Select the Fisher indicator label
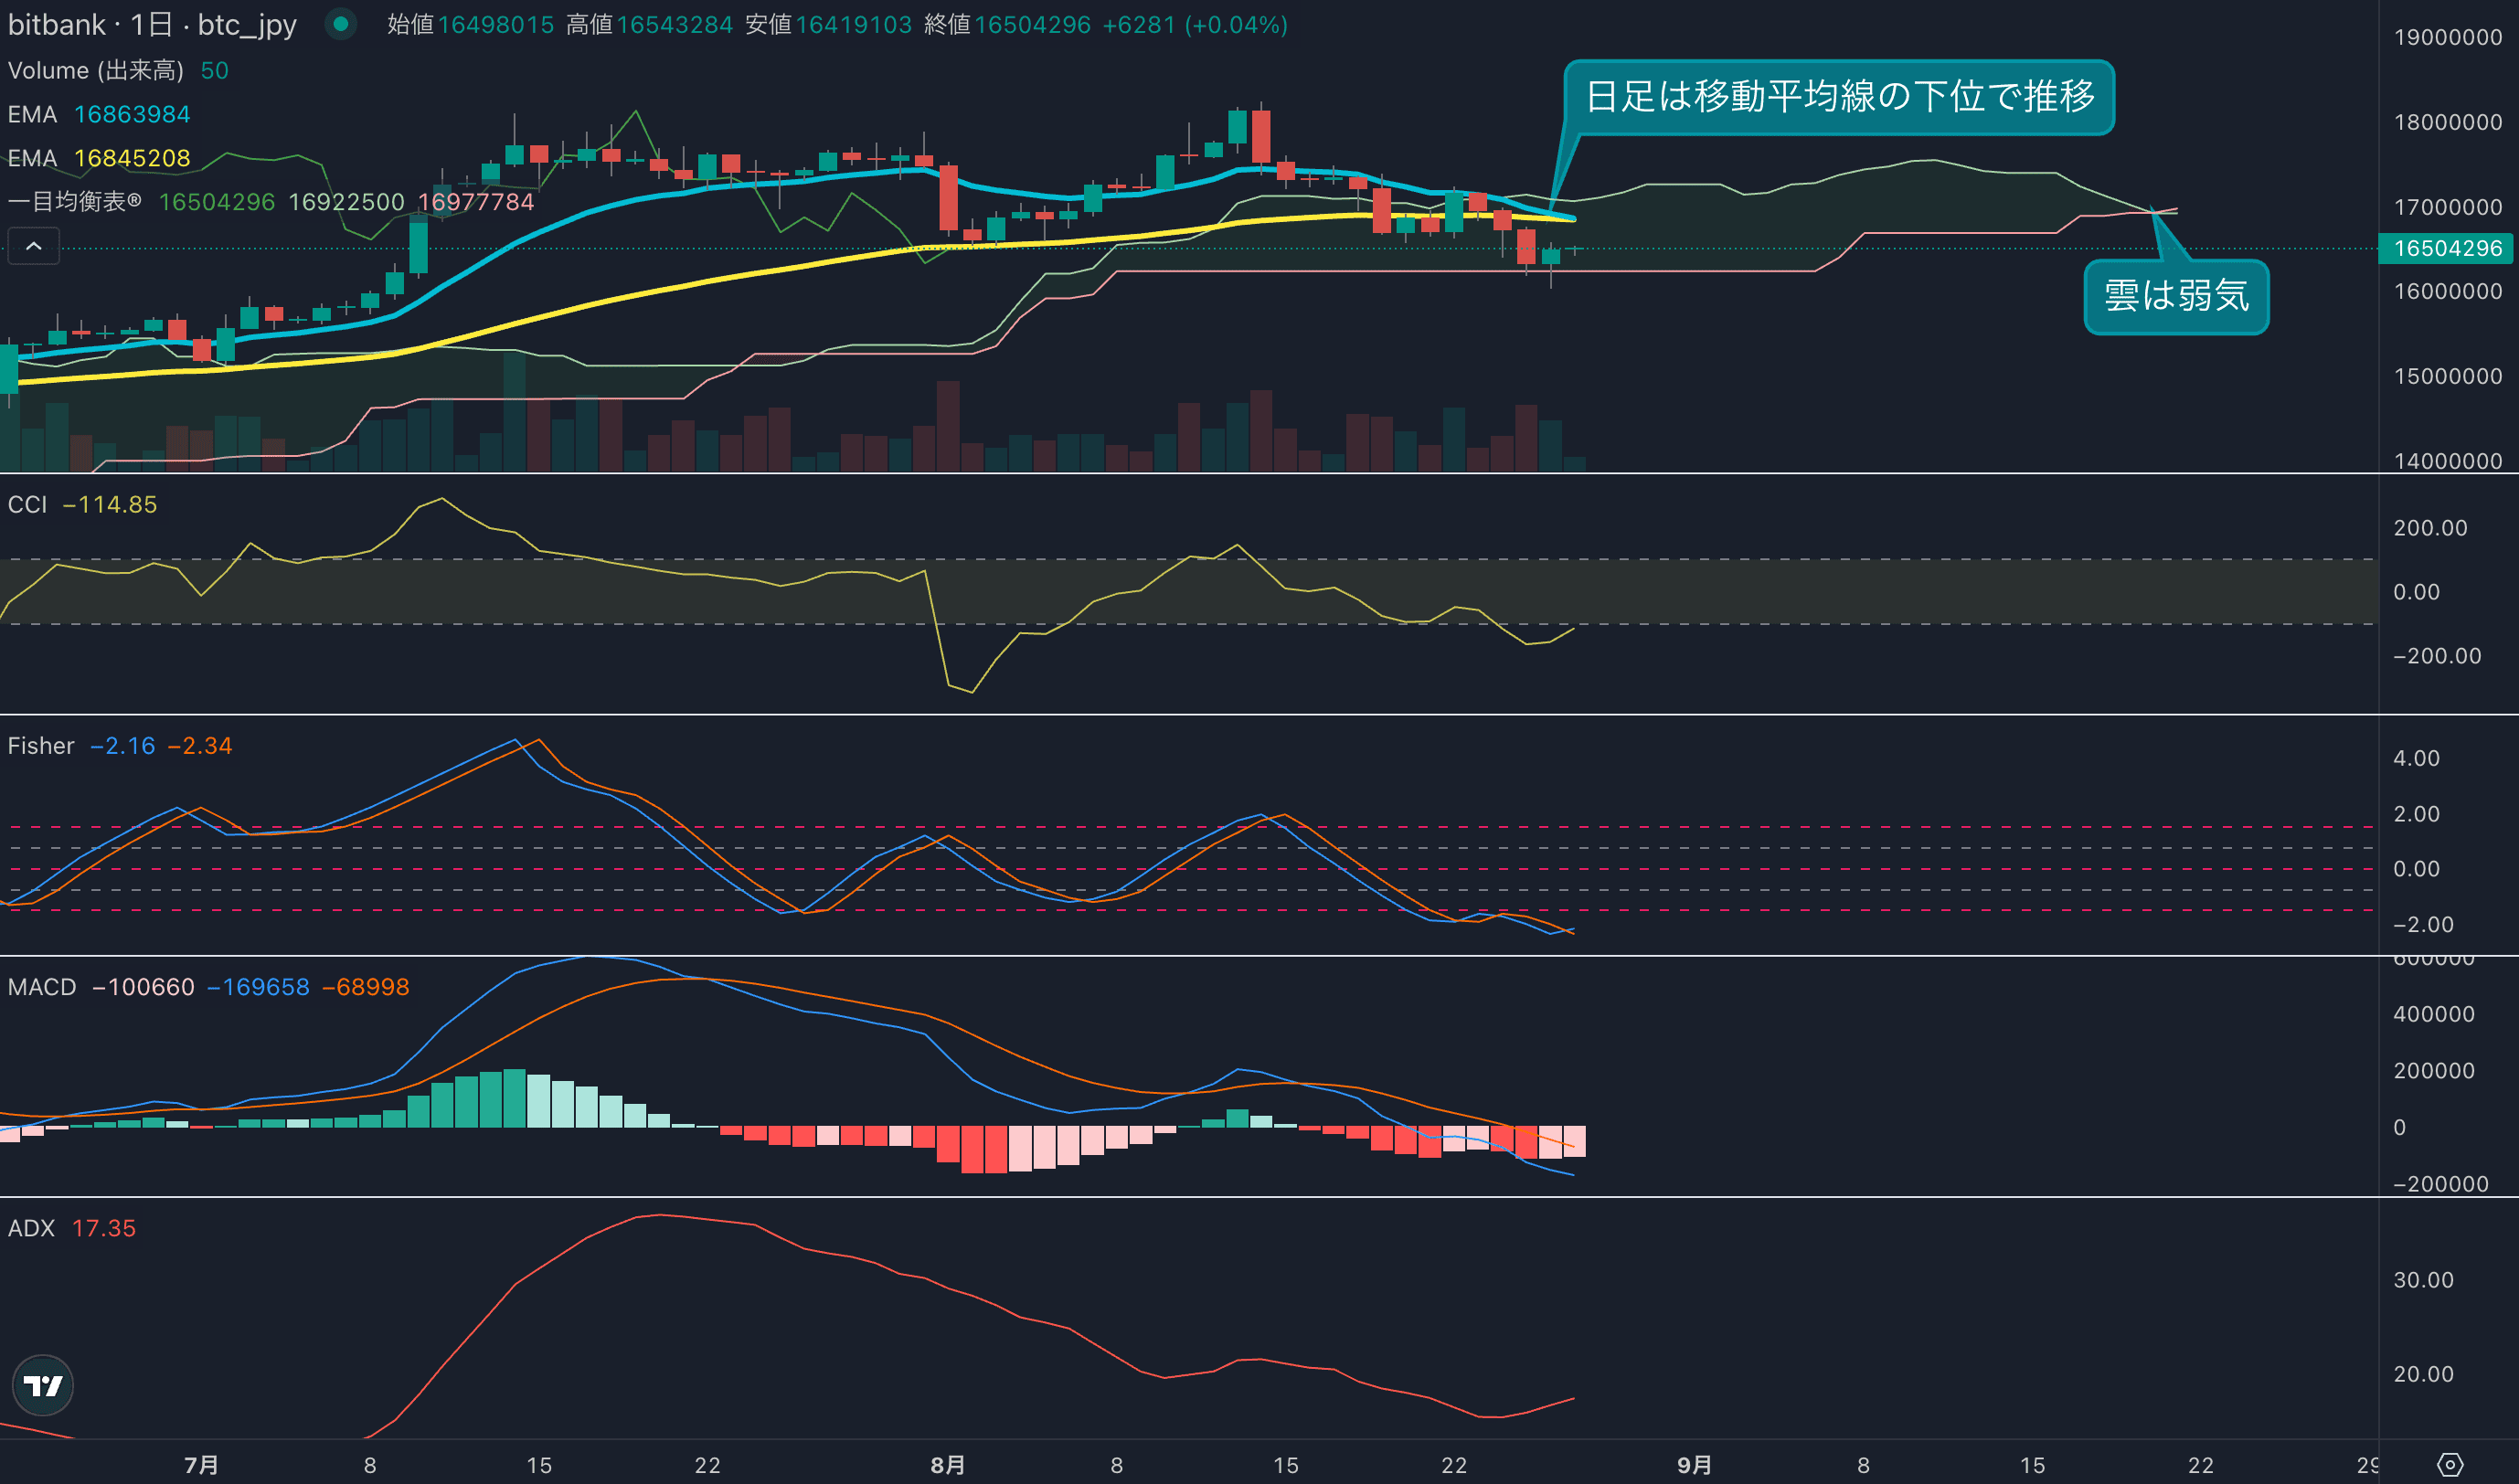2519x1484 pixels. 41,746
